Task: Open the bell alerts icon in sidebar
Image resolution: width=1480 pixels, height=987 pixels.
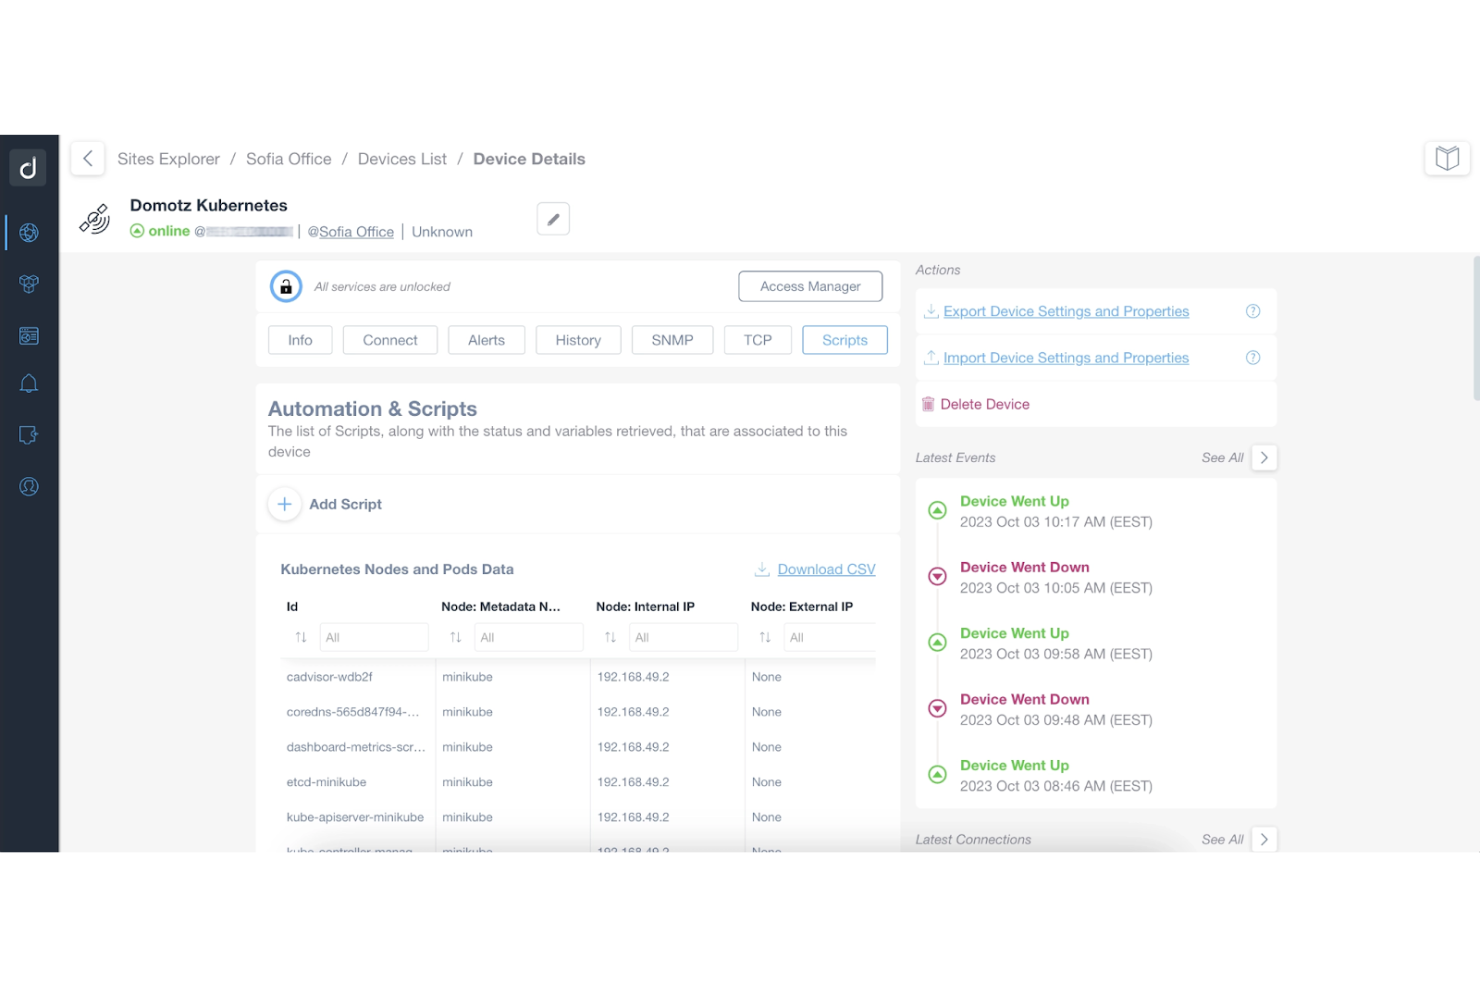Action: point(29,384)
